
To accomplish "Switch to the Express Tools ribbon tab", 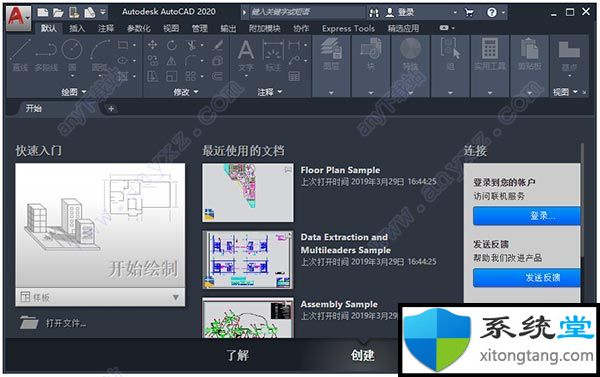I will coord(348,28).
